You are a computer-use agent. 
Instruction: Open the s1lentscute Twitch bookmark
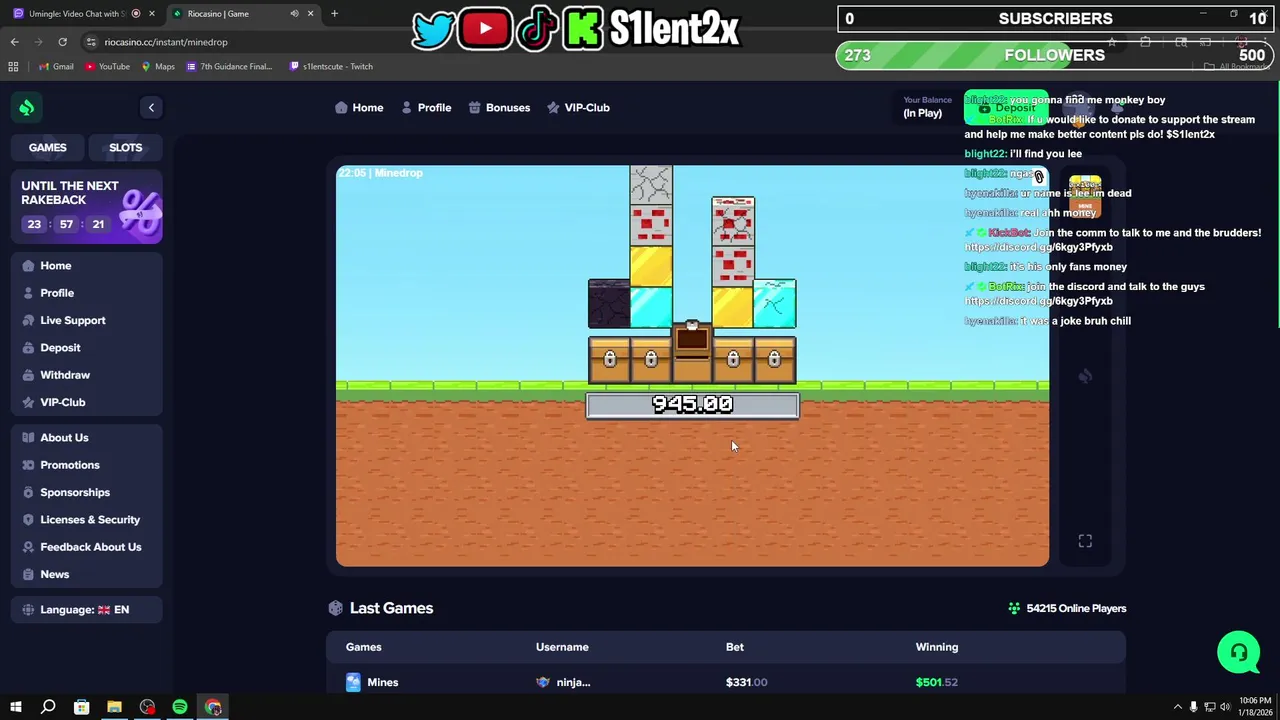(x=331, y=66)
